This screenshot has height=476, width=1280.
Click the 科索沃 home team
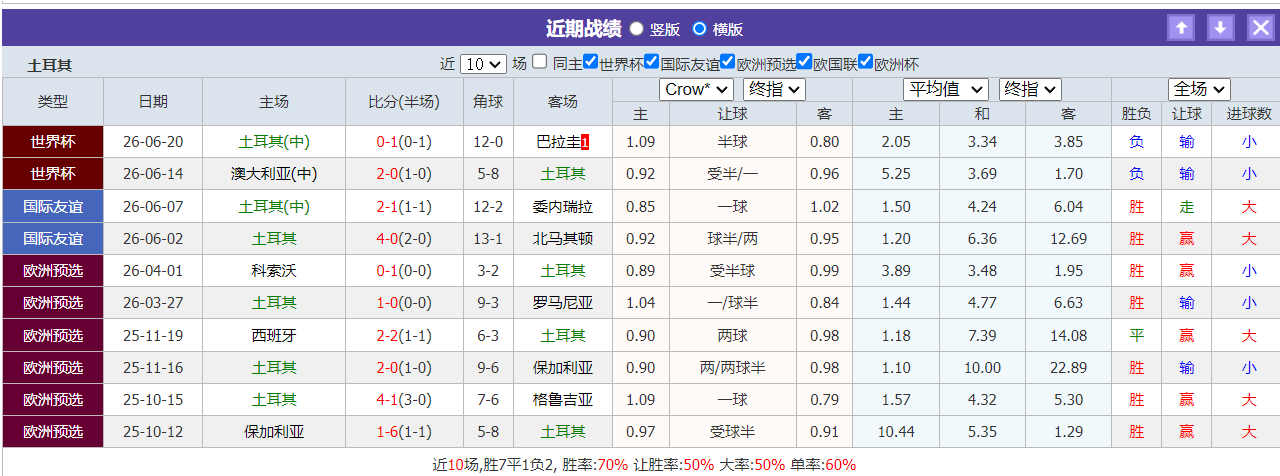[x=274, y=271]
